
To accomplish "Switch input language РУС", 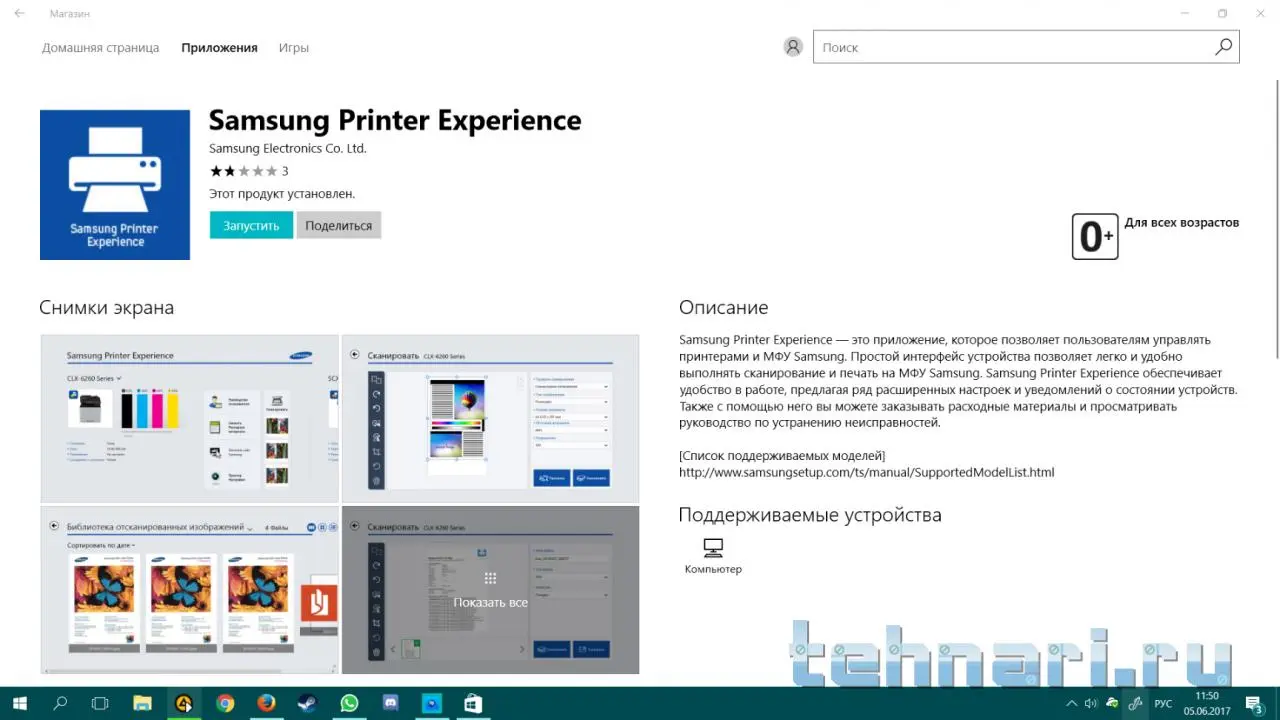I will point(1164,703).
